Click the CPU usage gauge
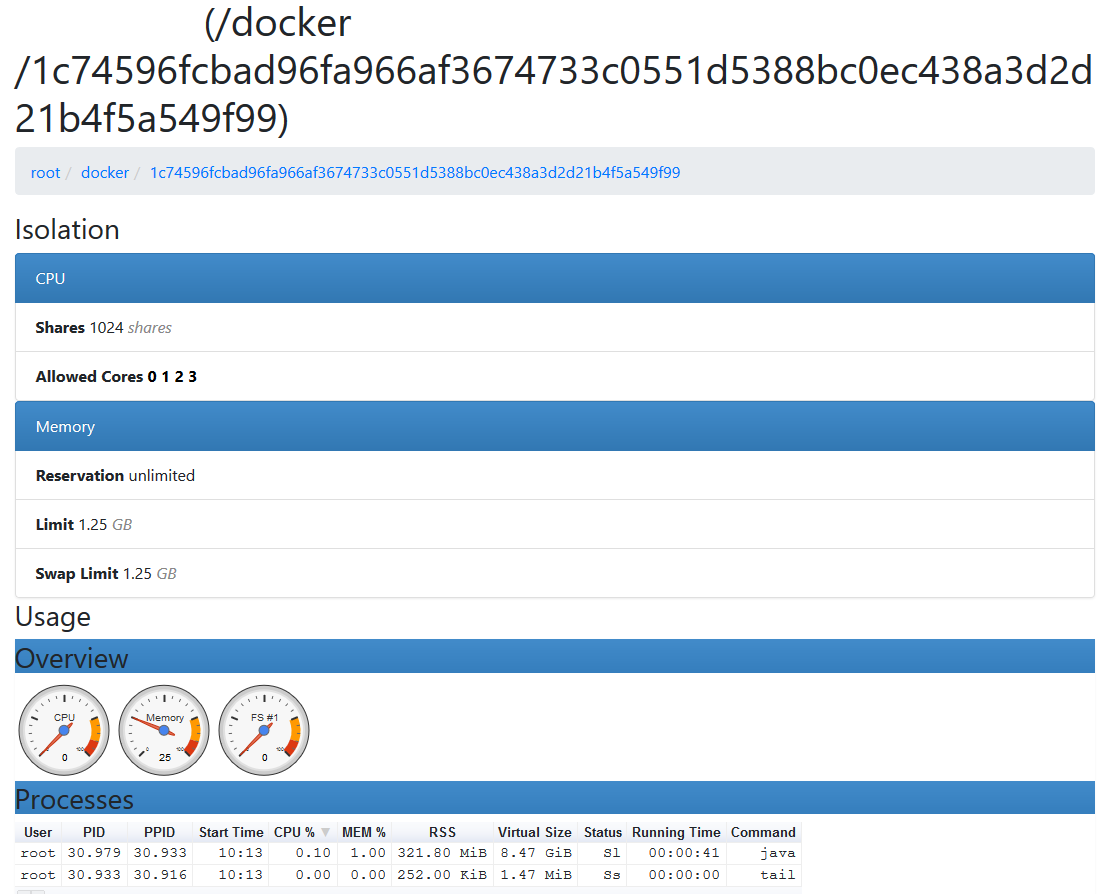The height and width of the screenshot is (894, 1103). 64,730
